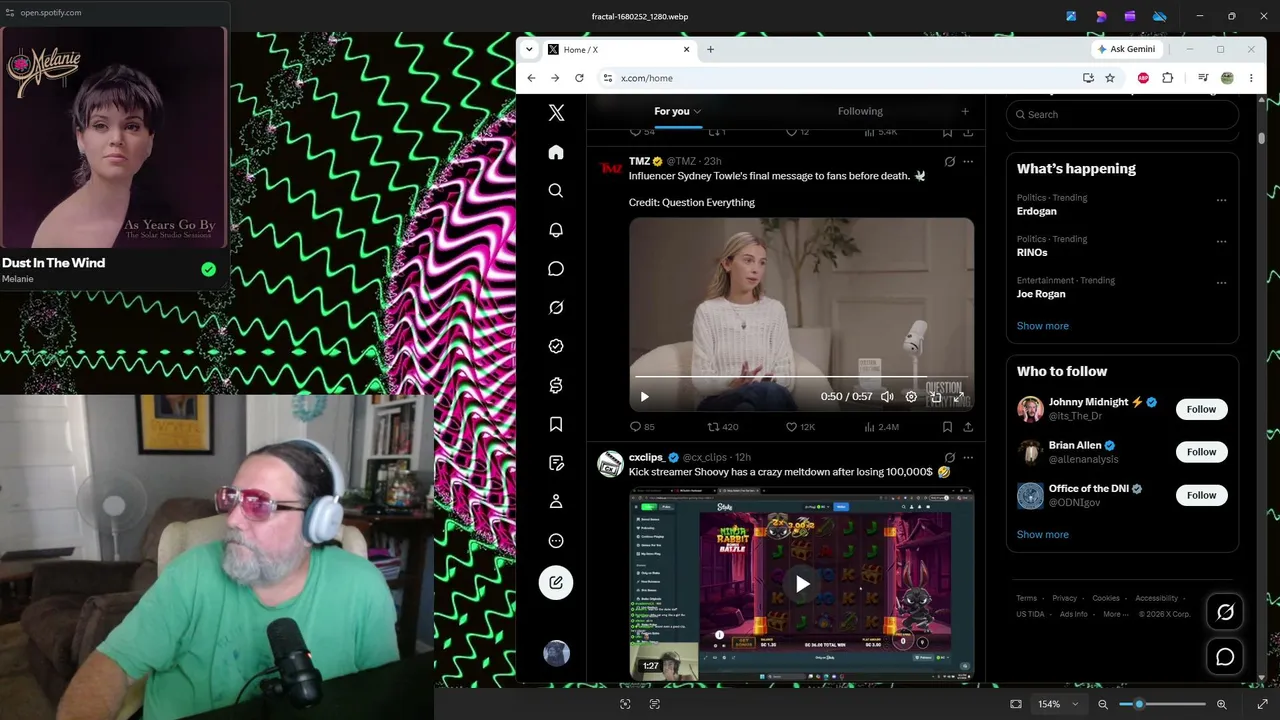
Task: Click the dollar-sign icon in X sidebar
Action: point(556,385)
